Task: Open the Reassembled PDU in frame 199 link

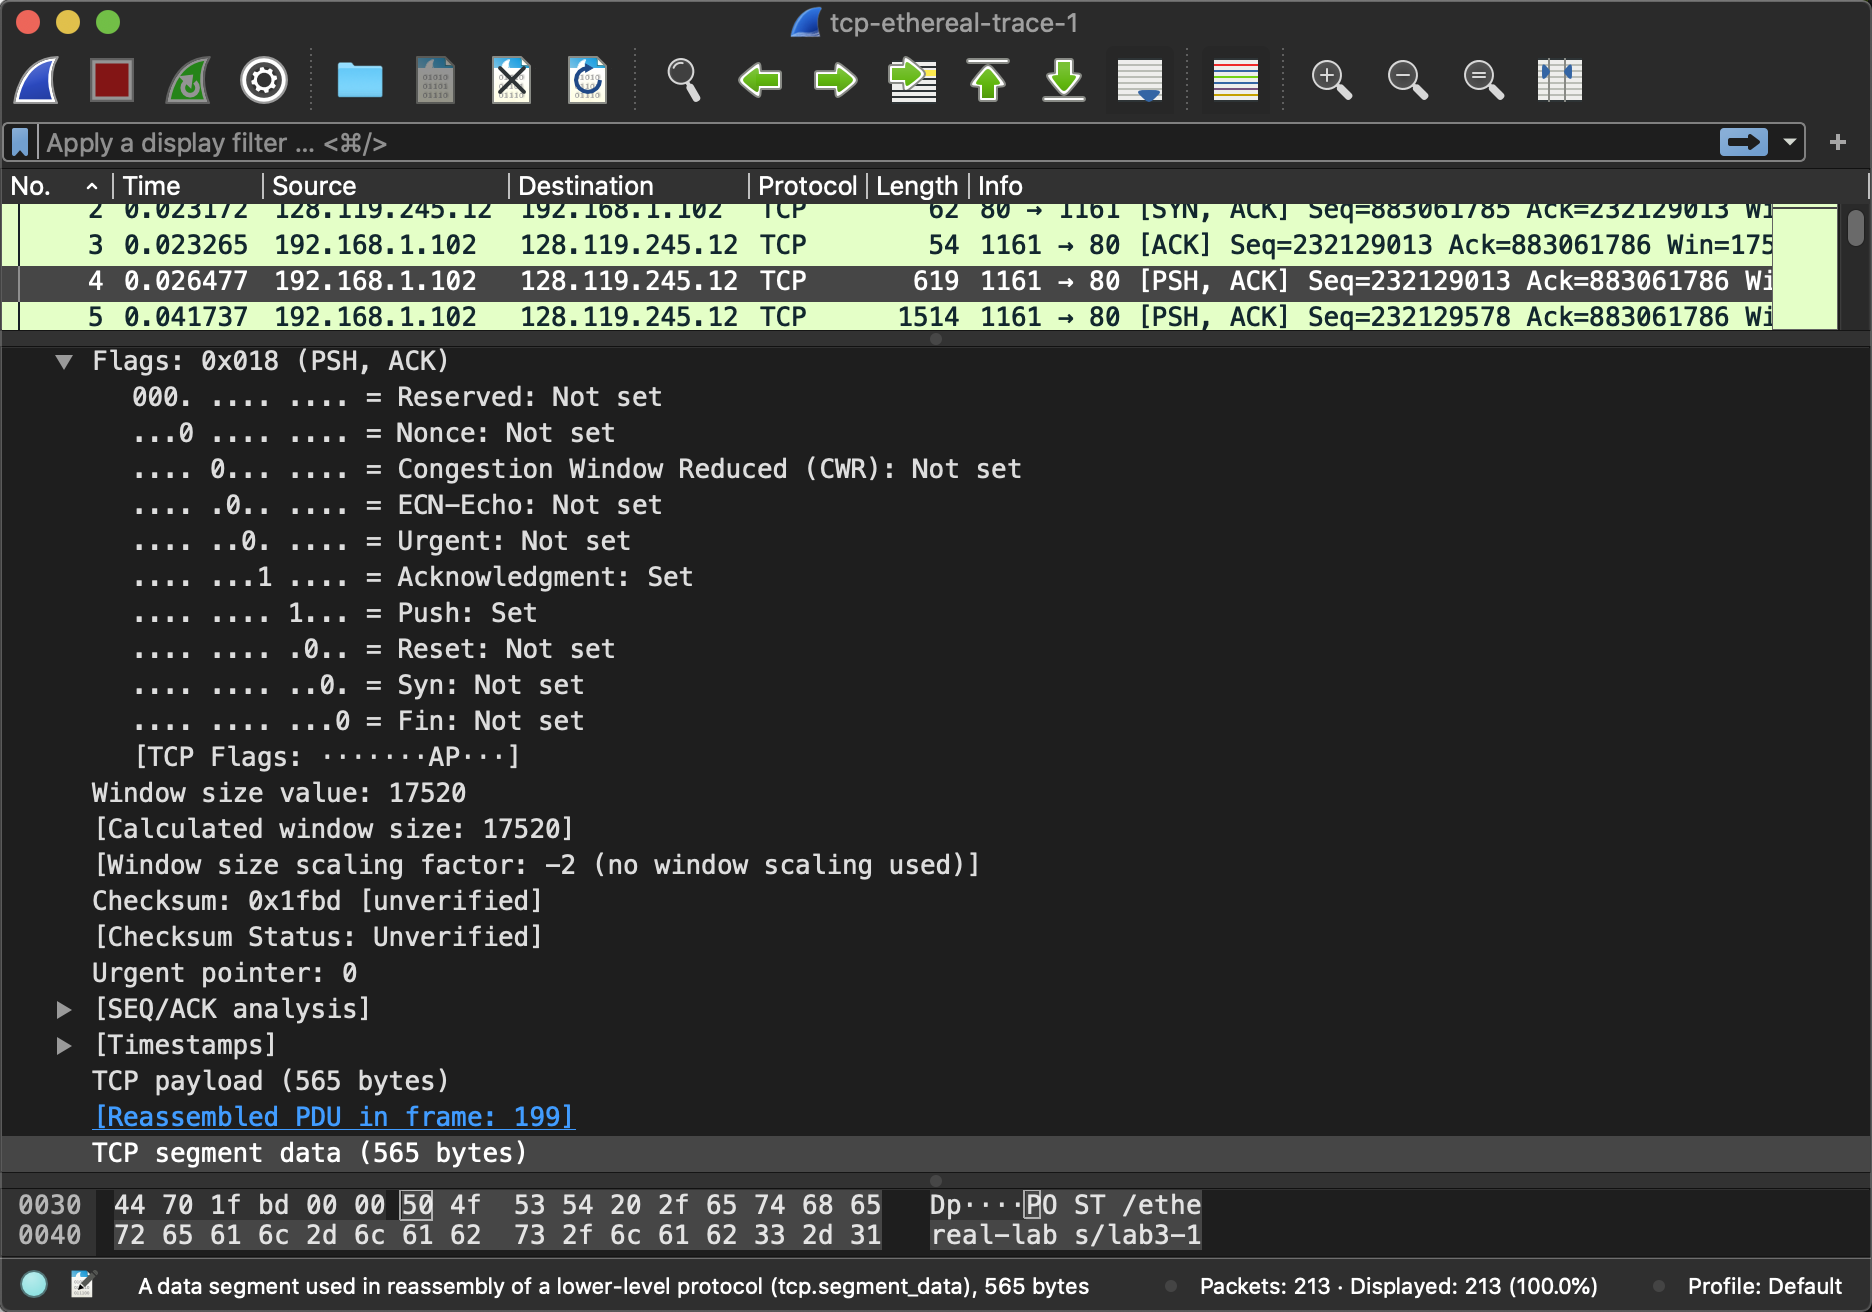Action: click(x=334, y=1117)
